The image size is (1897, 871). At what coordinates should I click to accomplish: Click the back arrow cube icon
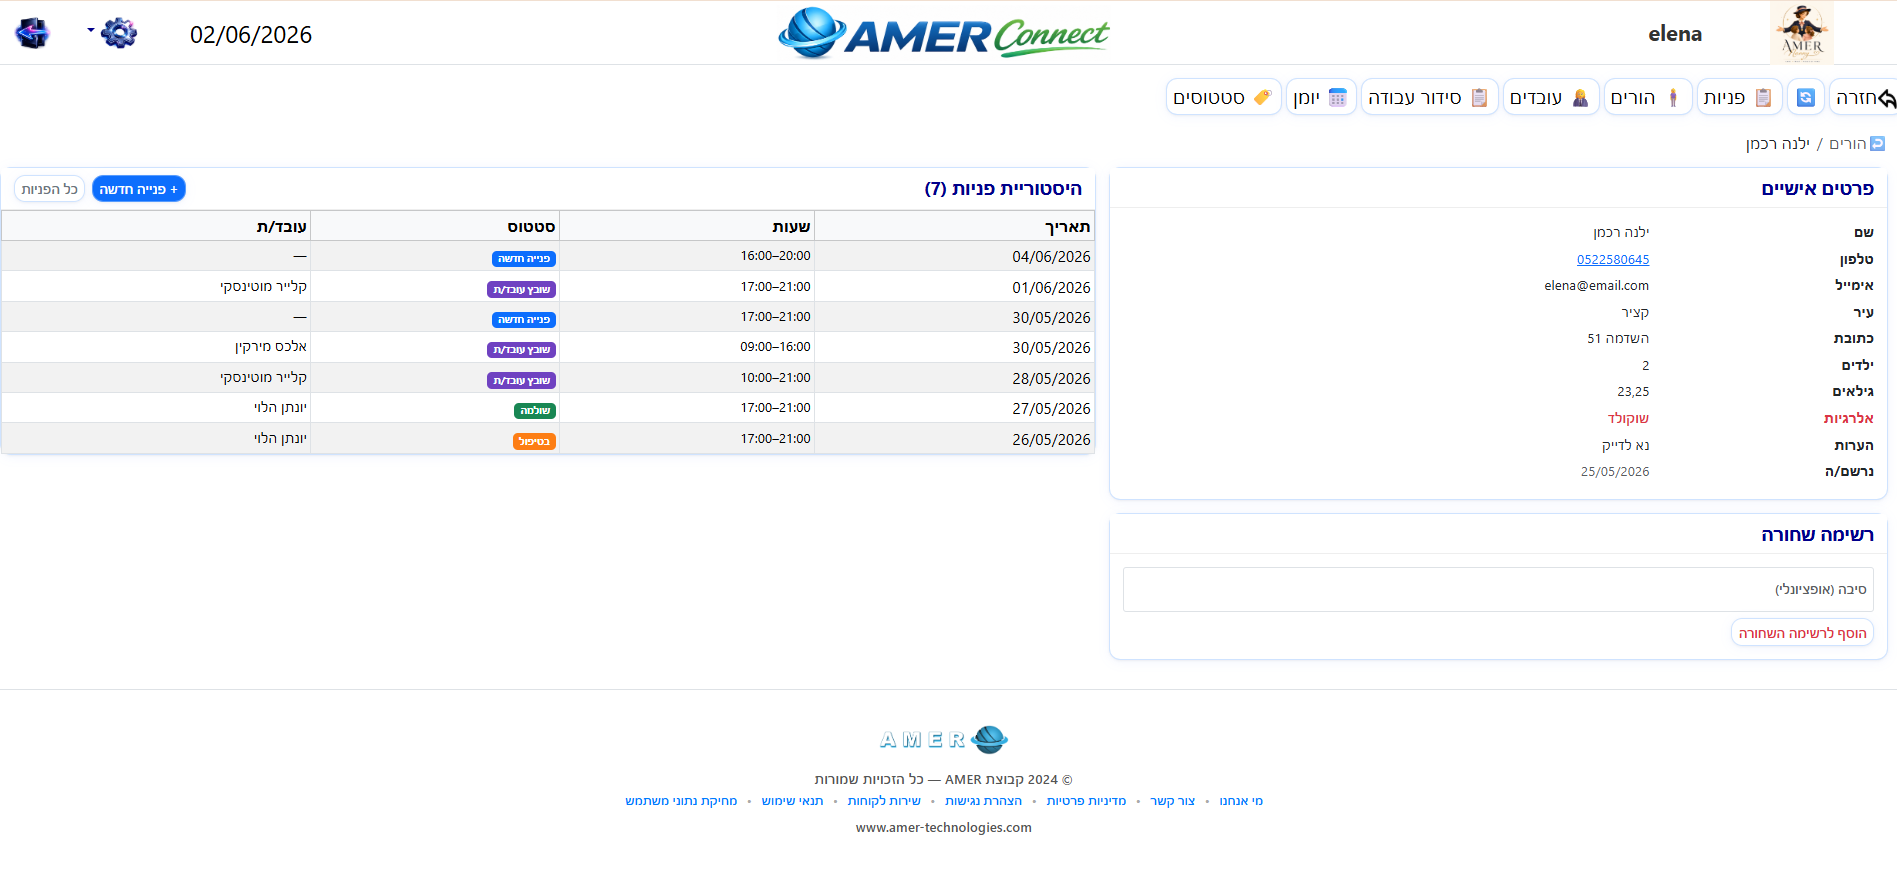coord(32,33)
